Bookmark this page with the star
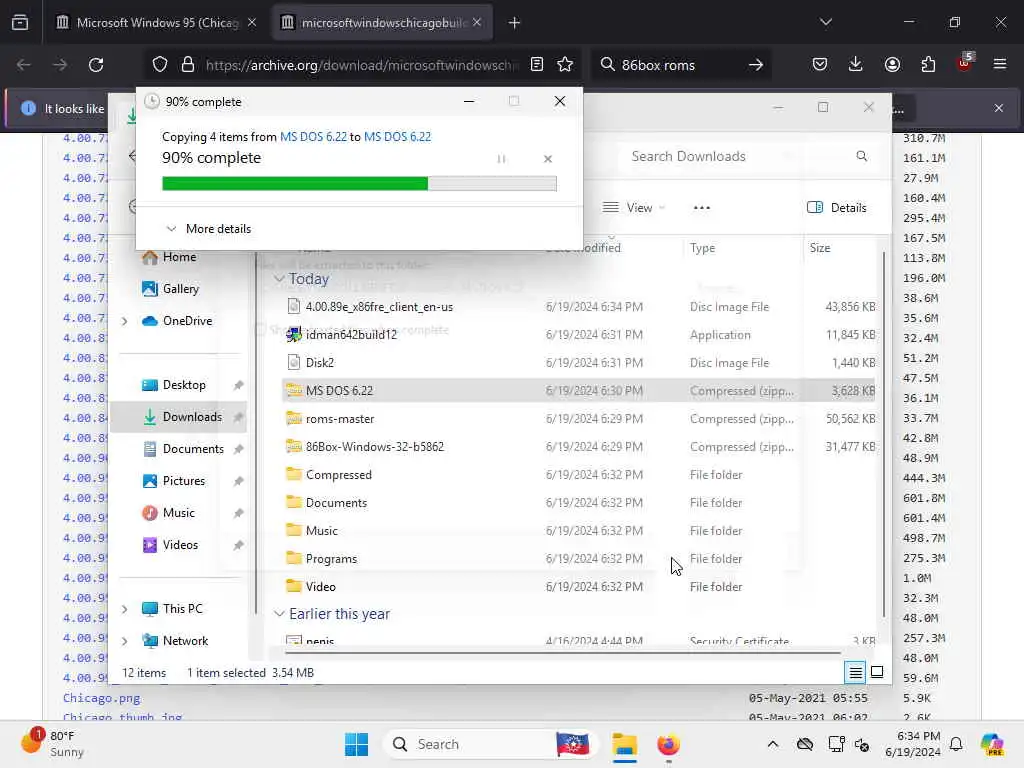Screen dimensions: 1024x768 click(x=565, y=65)
